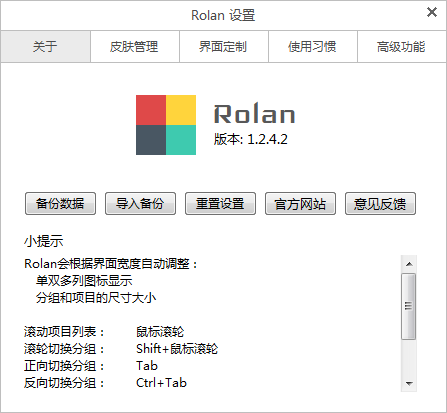Select the 使用习惯 tab
The image size is (447, 413).
pos(313,47)
